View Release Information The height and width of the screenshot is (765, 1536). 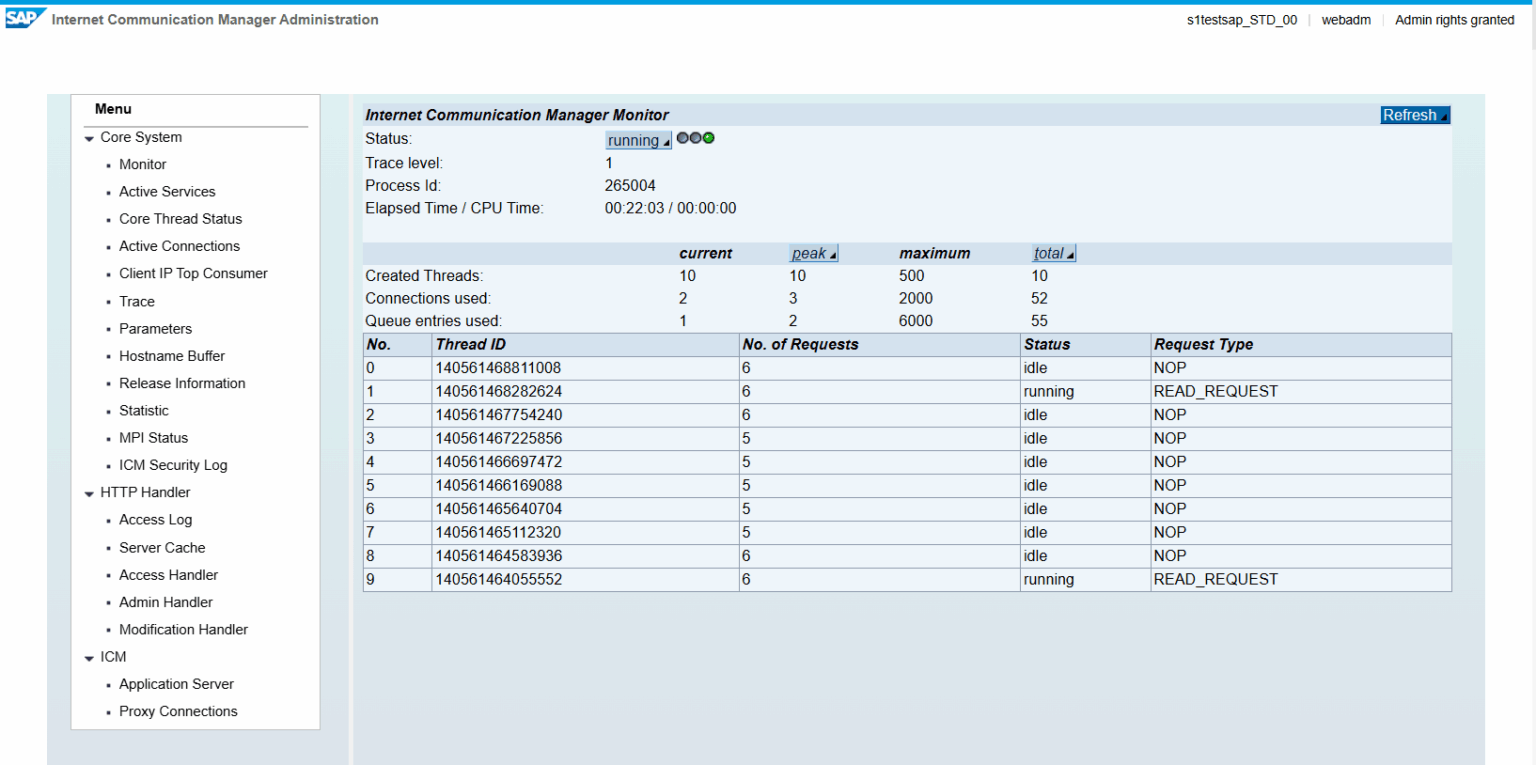(182, 383)
